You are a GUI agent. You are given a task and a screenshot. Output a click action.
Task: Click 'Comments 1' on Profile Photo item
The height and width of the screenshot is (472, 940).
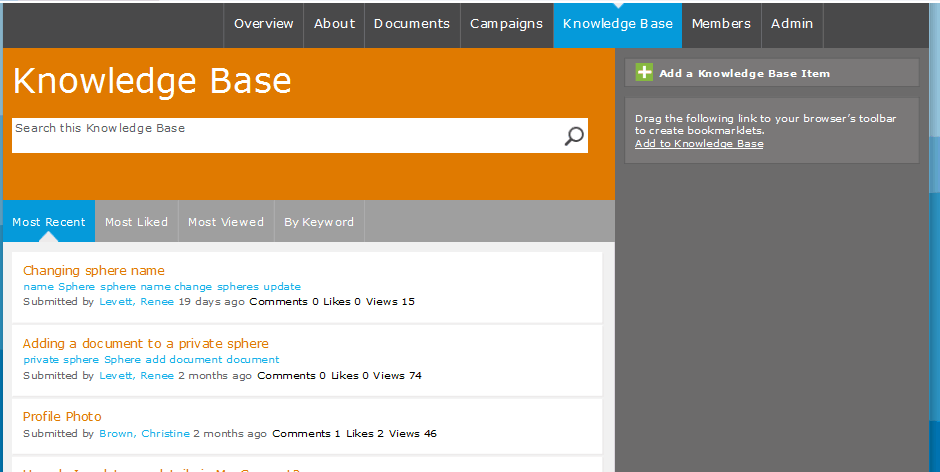(306, 434)
